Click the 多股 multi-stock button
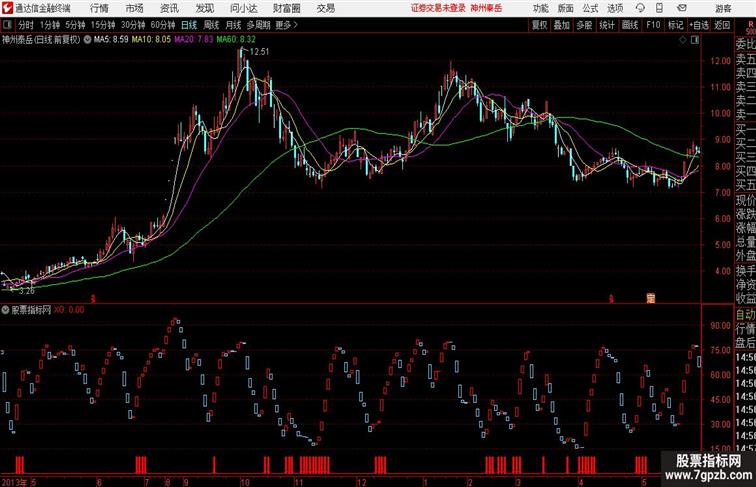This screenshot has width=756, height=487. [x=584, y=25]
